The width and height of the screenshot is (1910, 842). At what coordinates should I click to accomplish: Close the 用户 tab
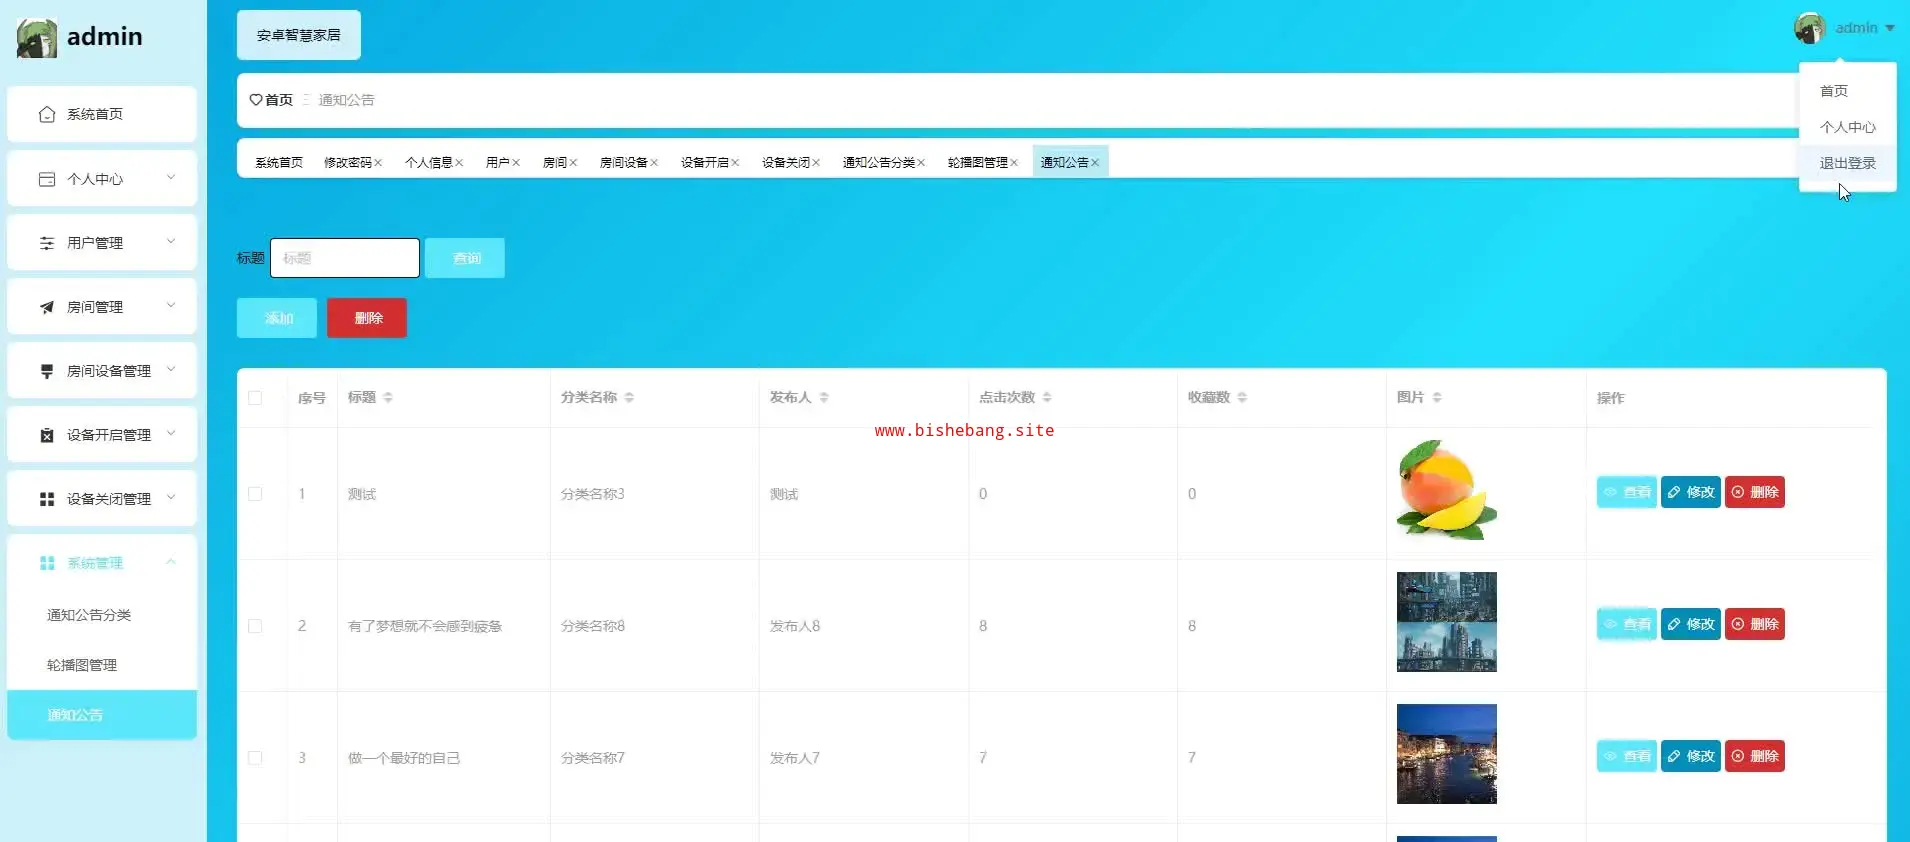(x=516, y=163)
